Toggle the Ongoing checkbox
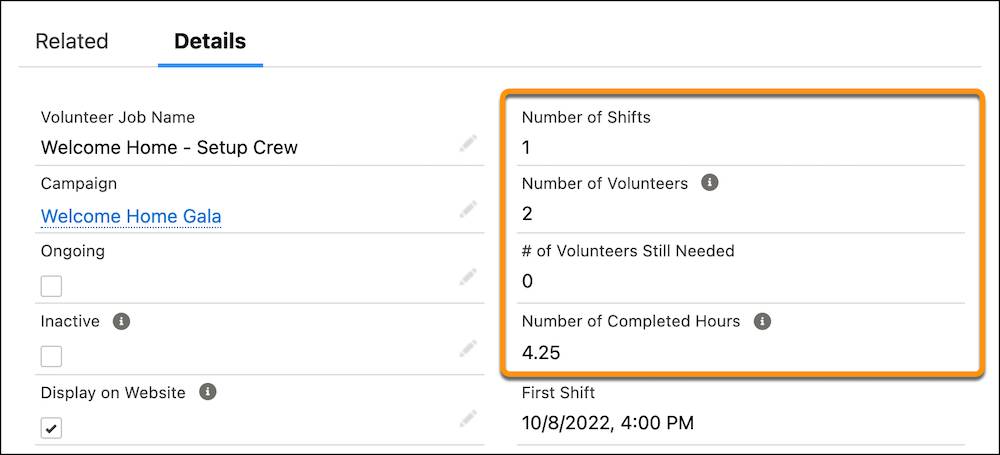This screenshot has width=1000, height=455. coord(51,286)
